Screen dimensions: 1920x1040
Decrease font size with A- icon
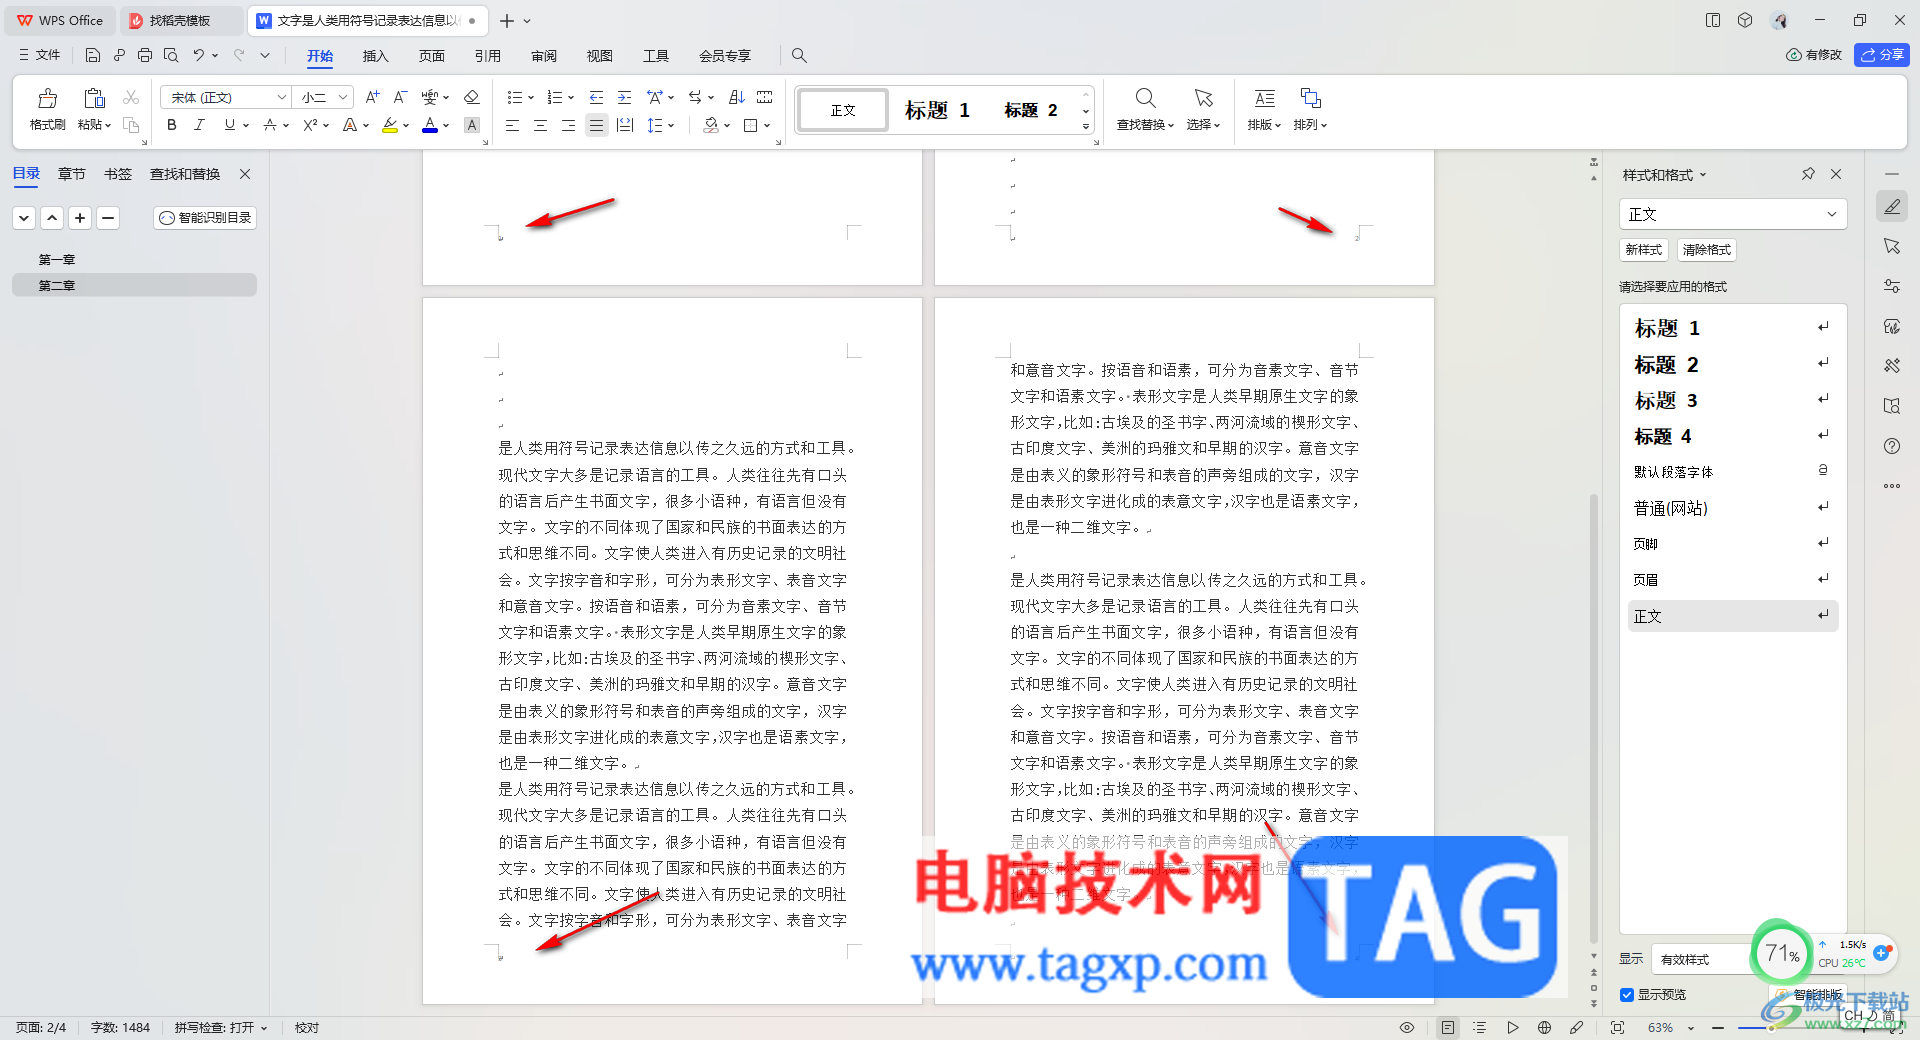coord(400,97)
